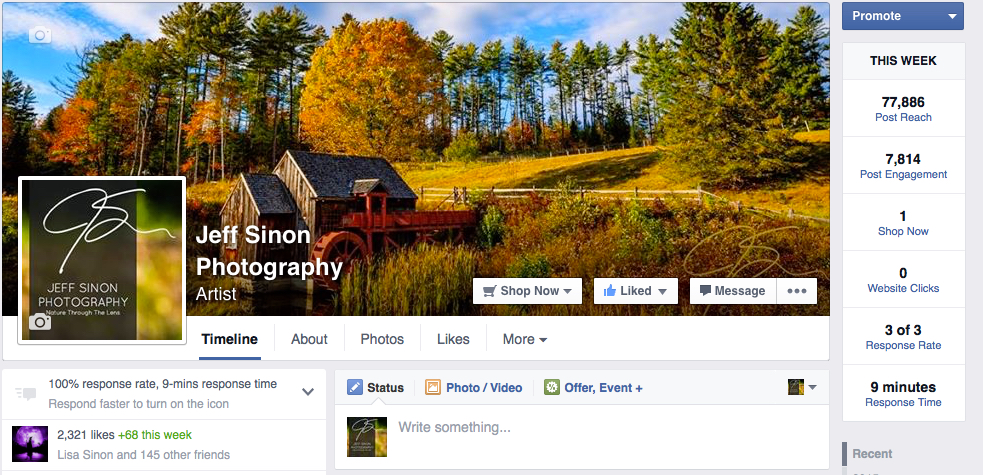Click the cover photo camera icon

40,35
